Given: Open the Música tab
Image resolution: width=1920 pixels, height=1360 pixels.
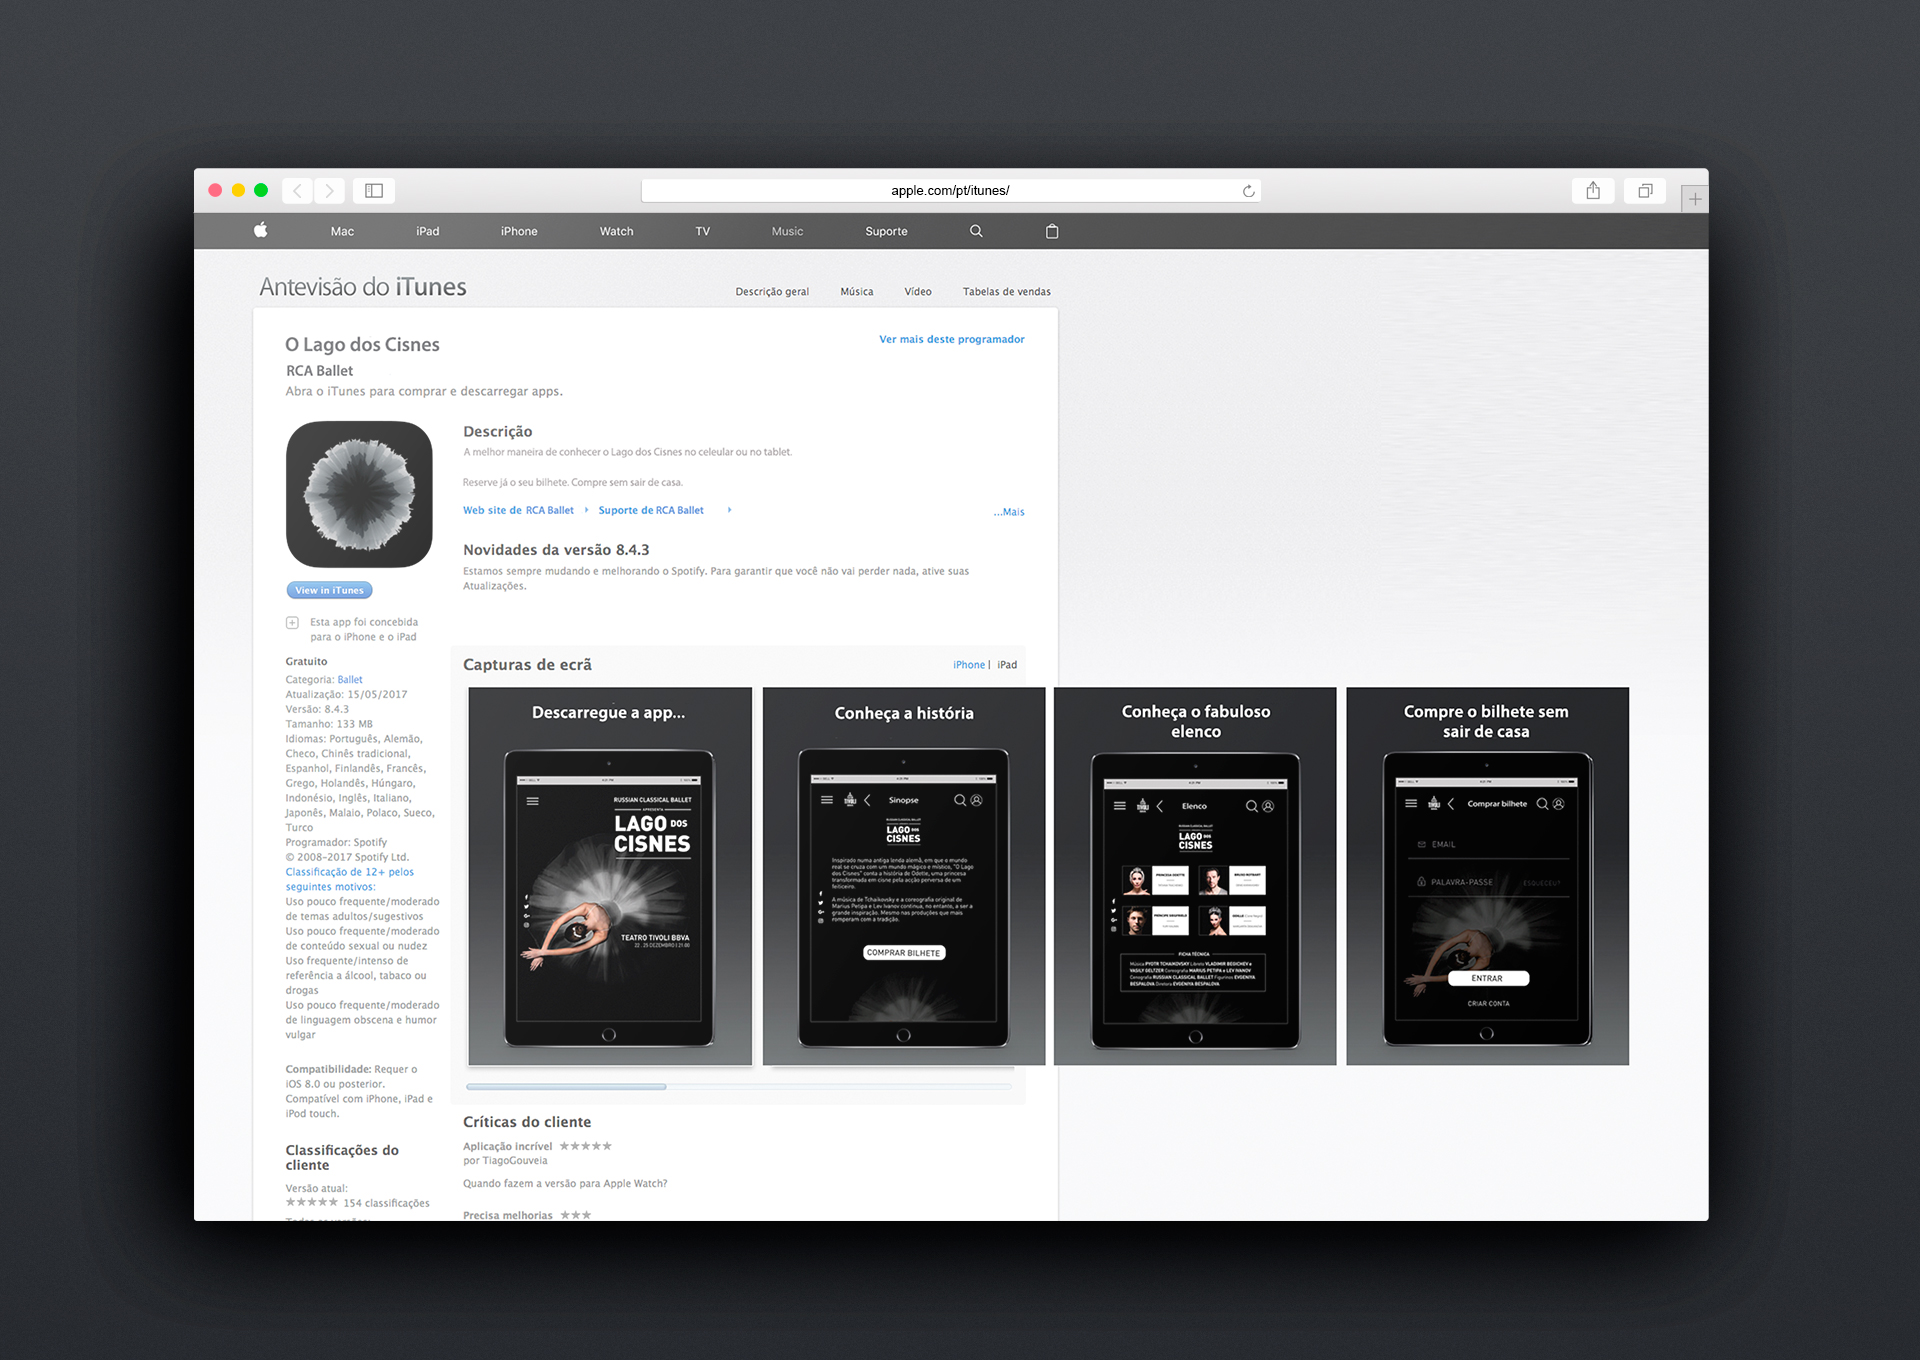Looking at the screenshot, I should pos(856,292).
